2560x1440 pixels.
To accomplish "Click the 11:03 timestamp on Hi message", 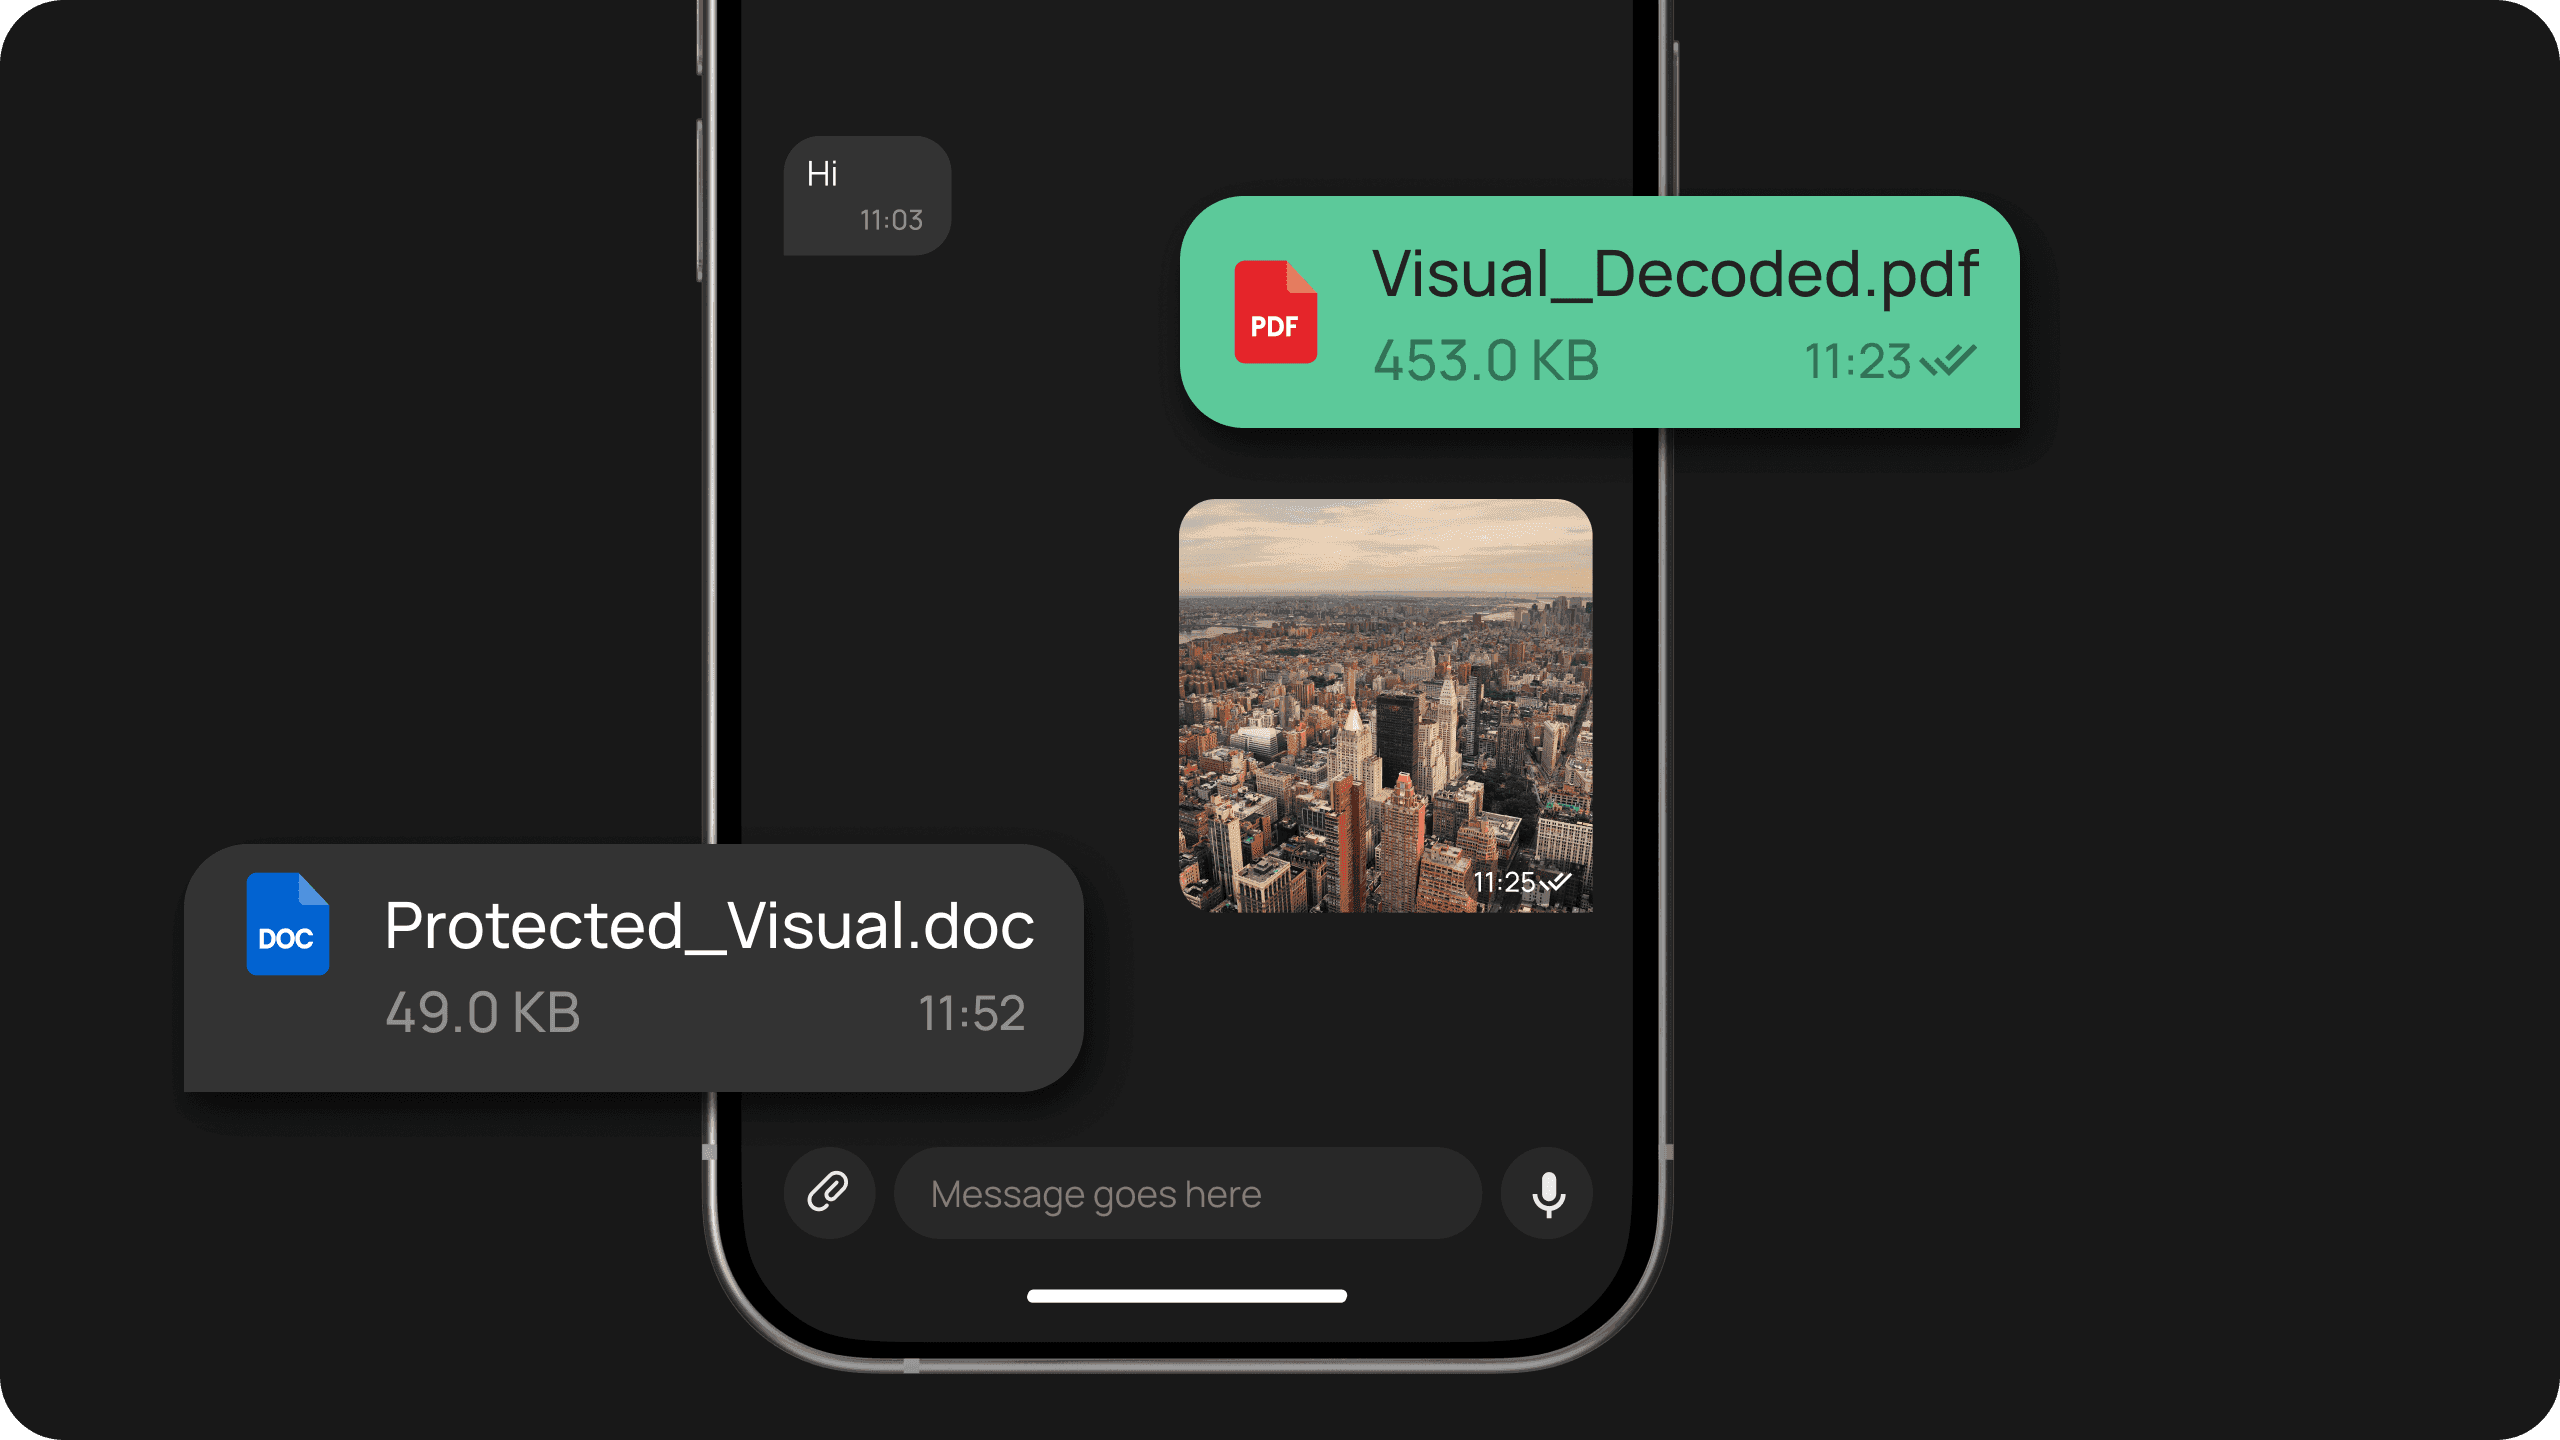I will point(891,220).
